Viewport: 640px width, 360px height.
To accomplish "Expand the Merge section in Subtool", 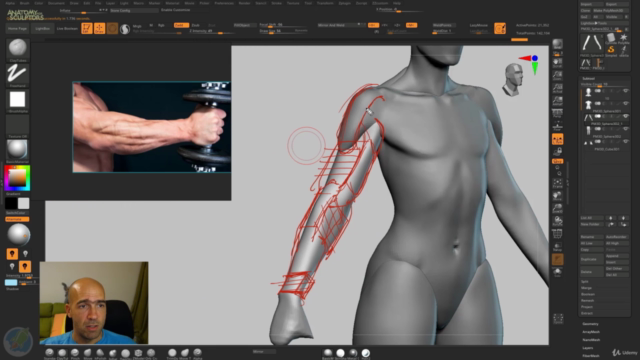I will (x=586, y=288).
